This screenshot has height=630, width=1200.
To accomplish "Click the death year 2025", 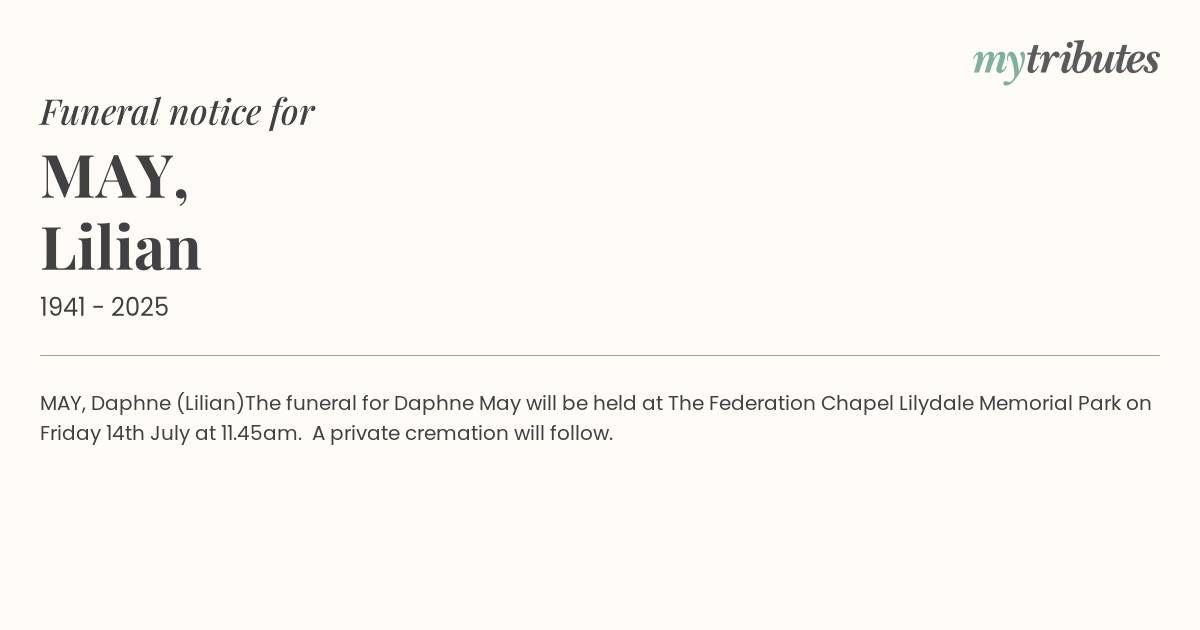I will tap(140, 307).
